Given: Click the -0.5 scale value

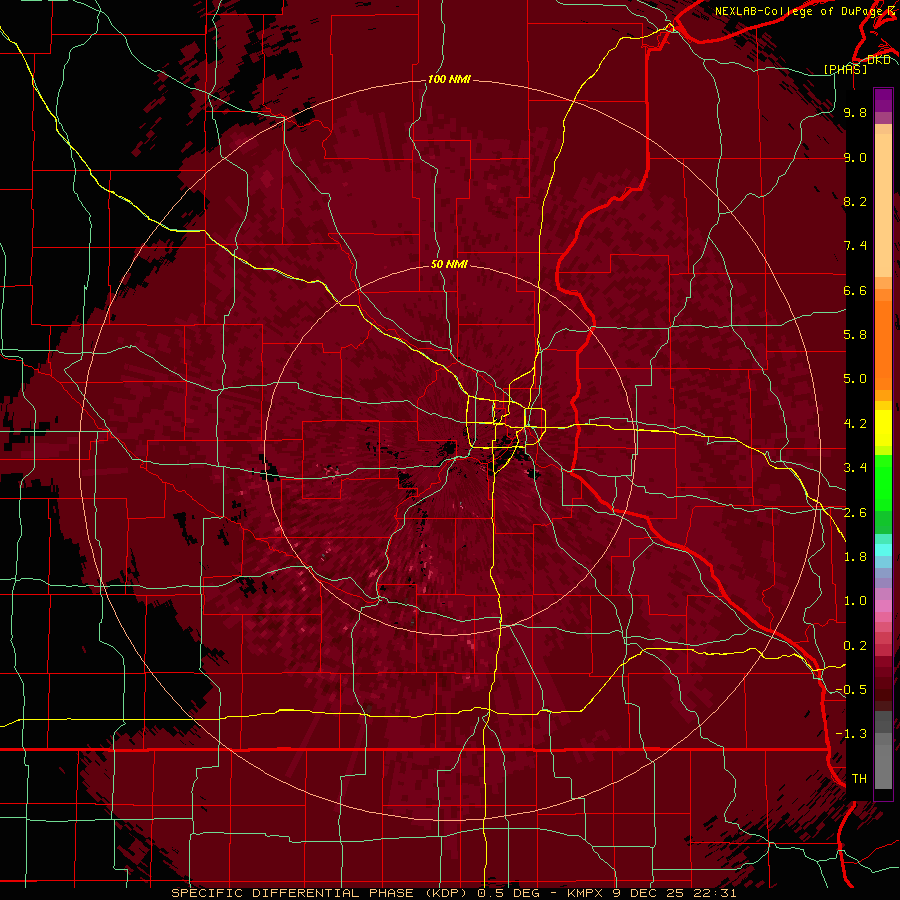Looking at the screenshot, I should (851, 690).
